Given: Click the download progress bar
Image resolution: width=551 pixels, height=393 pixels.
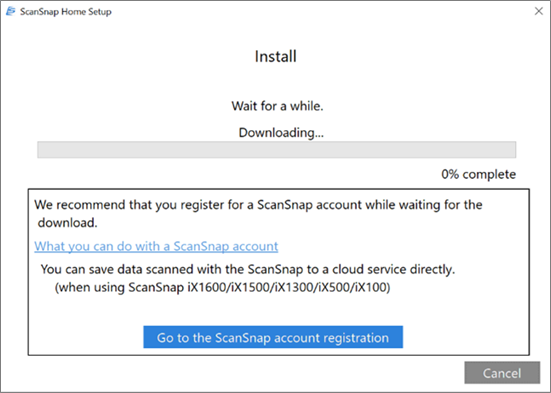Looking at the screenshot, I should [277, 150].
